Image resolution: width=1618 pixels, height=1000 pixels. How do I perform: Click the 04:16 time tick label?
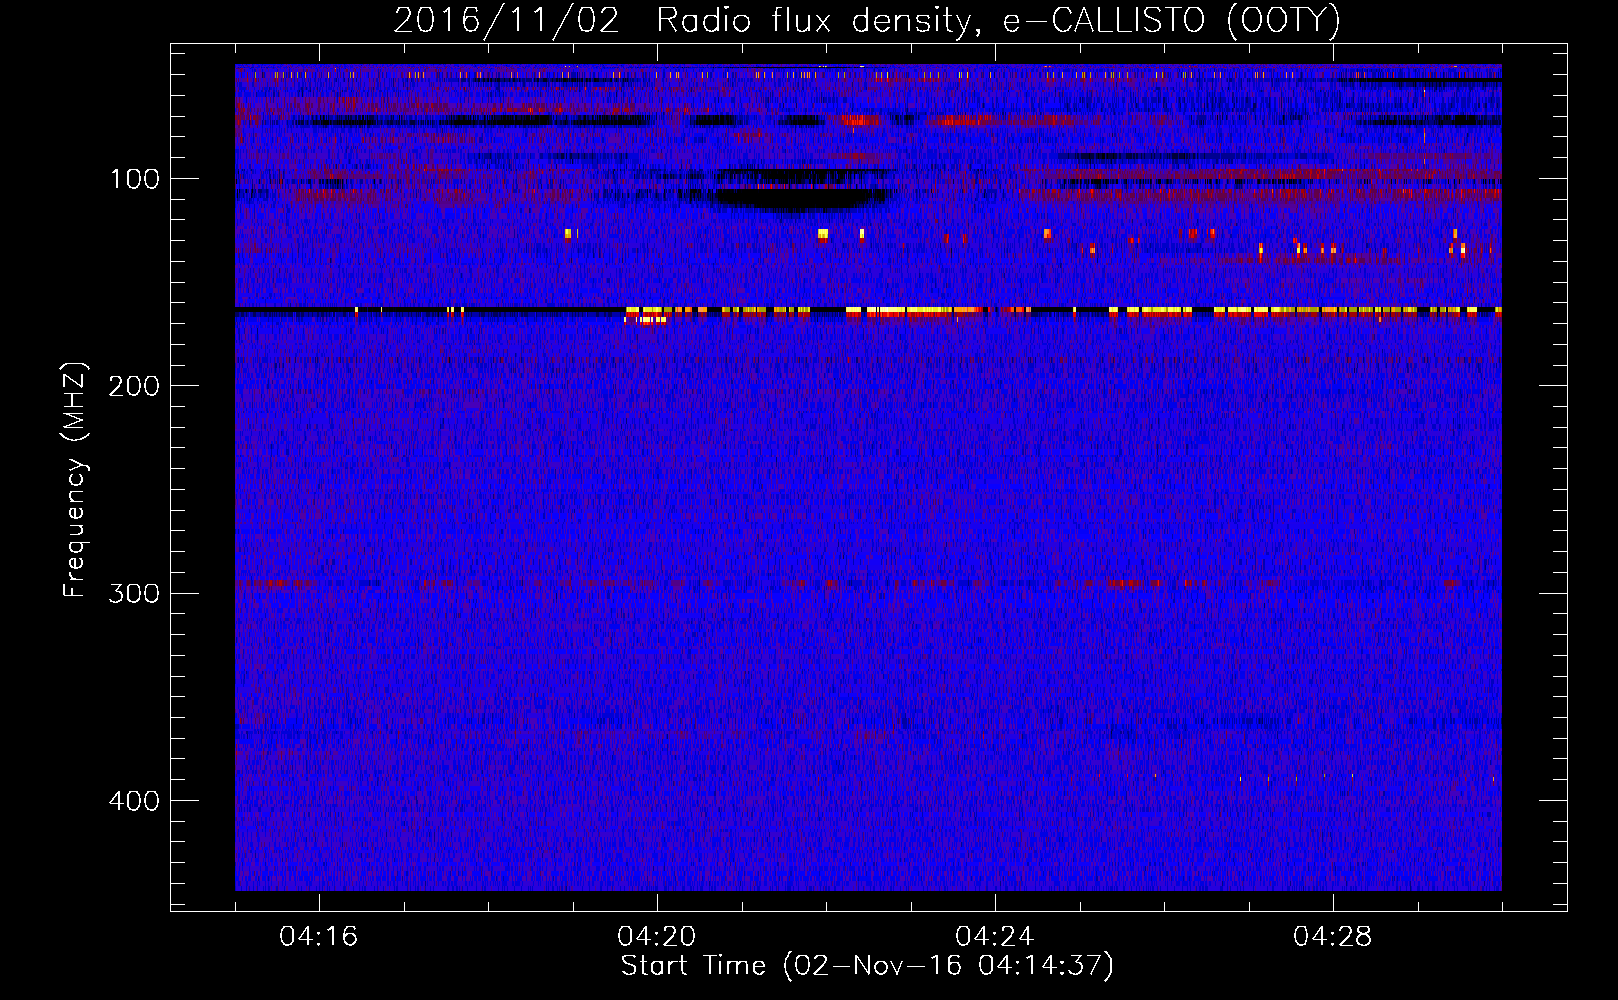coord(319,937)
